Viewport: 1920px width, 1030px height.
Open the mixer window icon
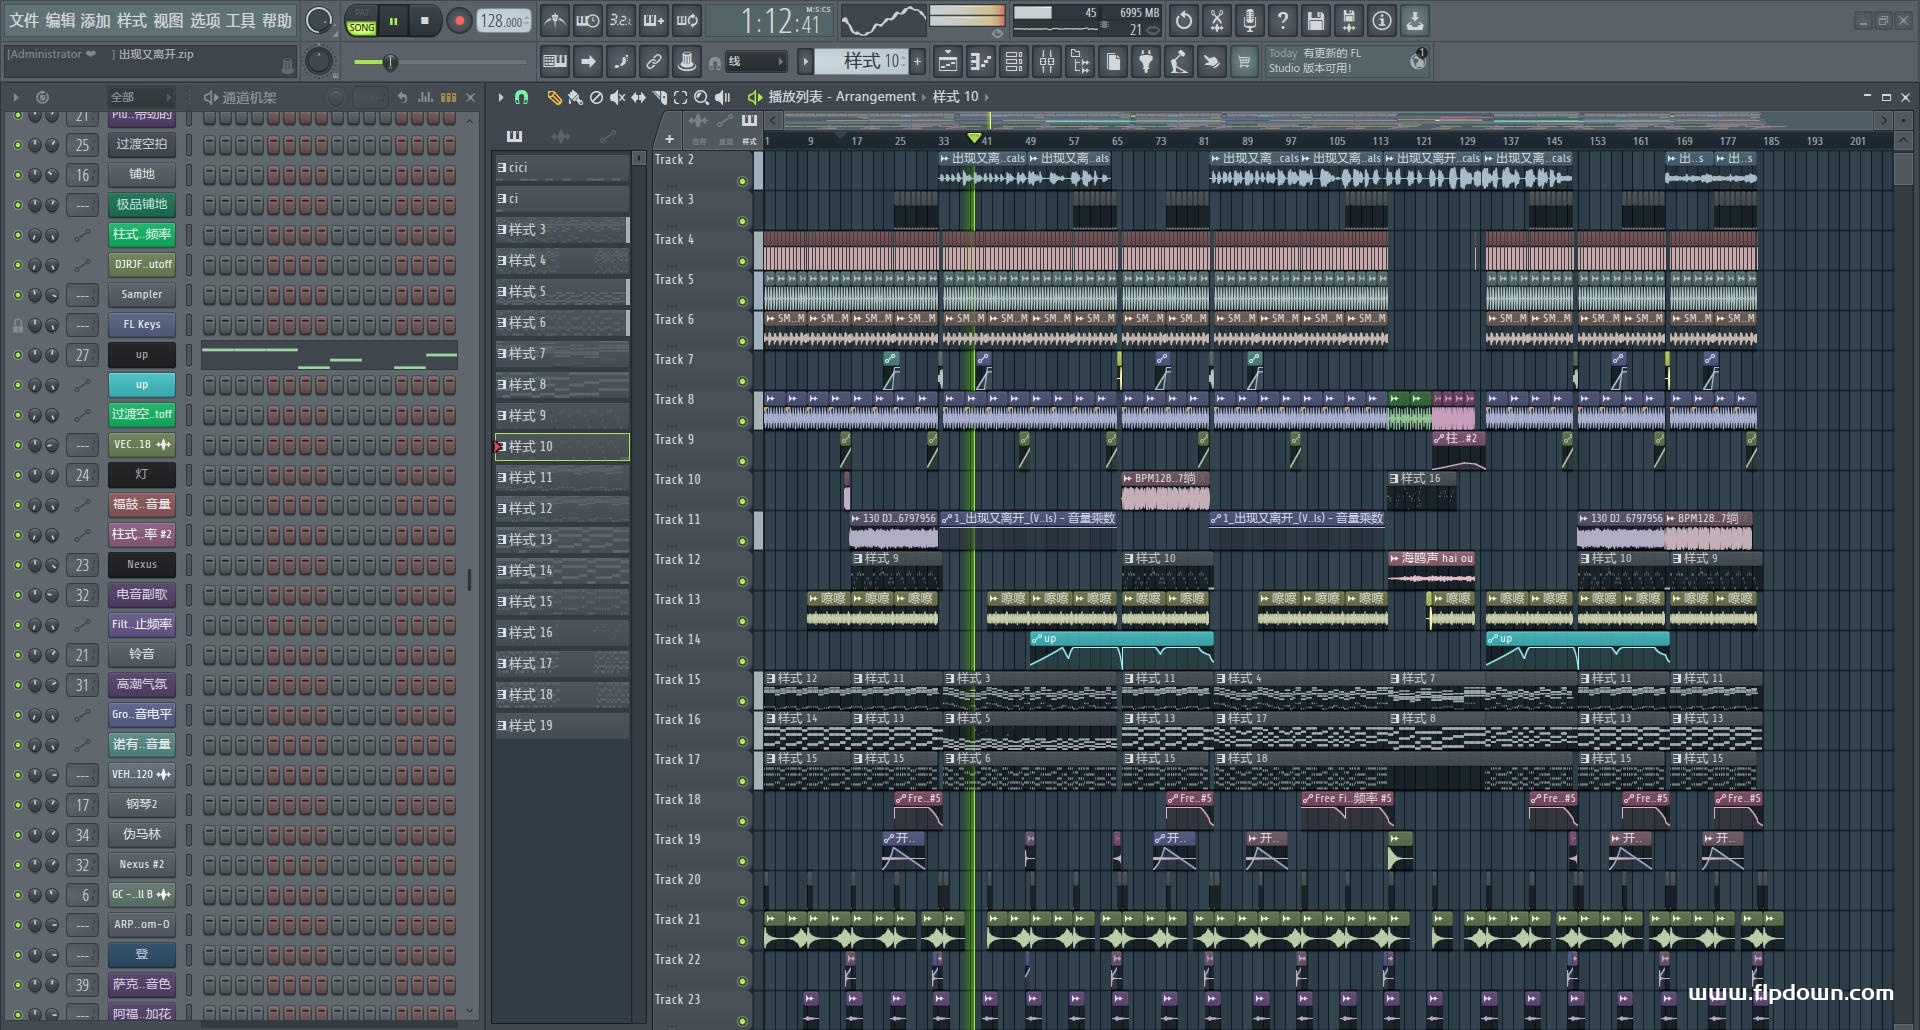click(1047, 63)
